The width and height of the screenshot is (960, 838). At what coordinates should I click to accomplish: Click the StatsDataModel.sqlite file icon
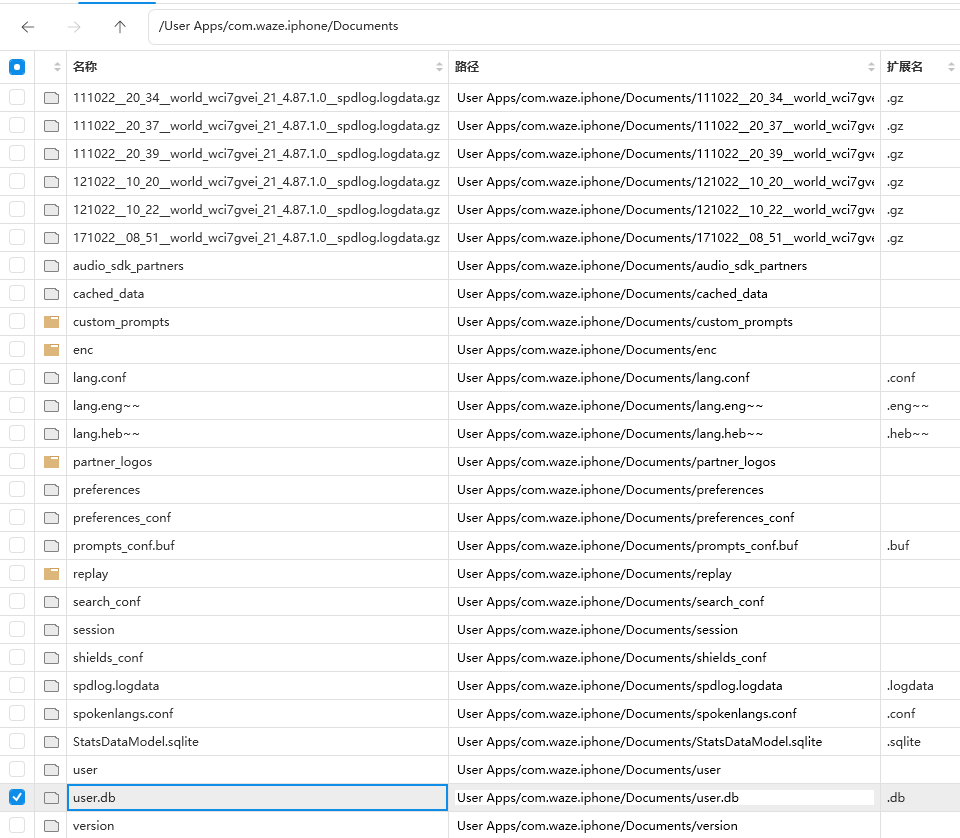[x=51, y=742]
